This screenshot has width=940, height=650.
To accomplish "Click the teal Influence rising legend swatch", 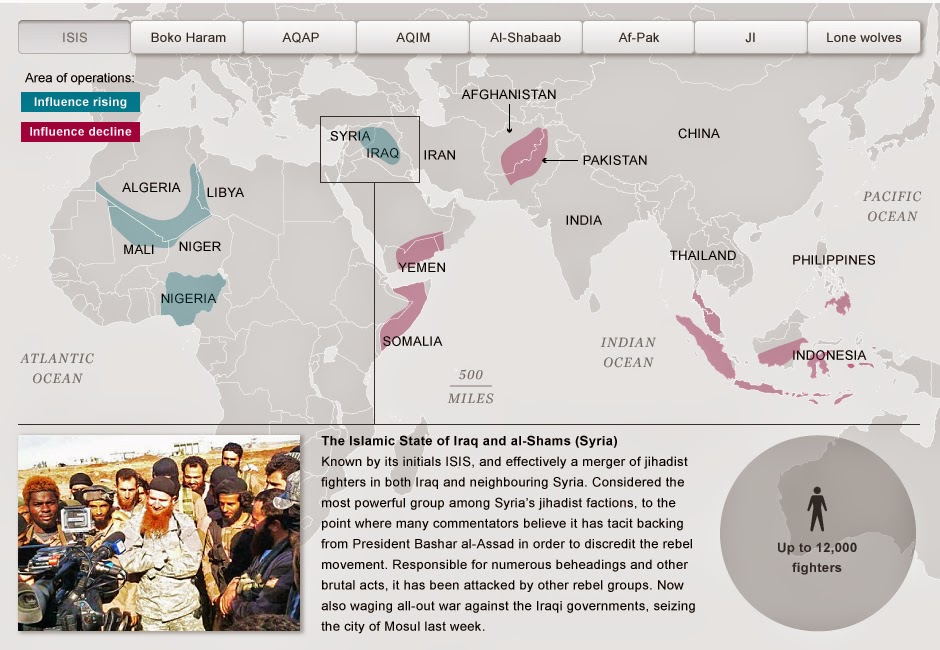I will [x=80, y=102].
